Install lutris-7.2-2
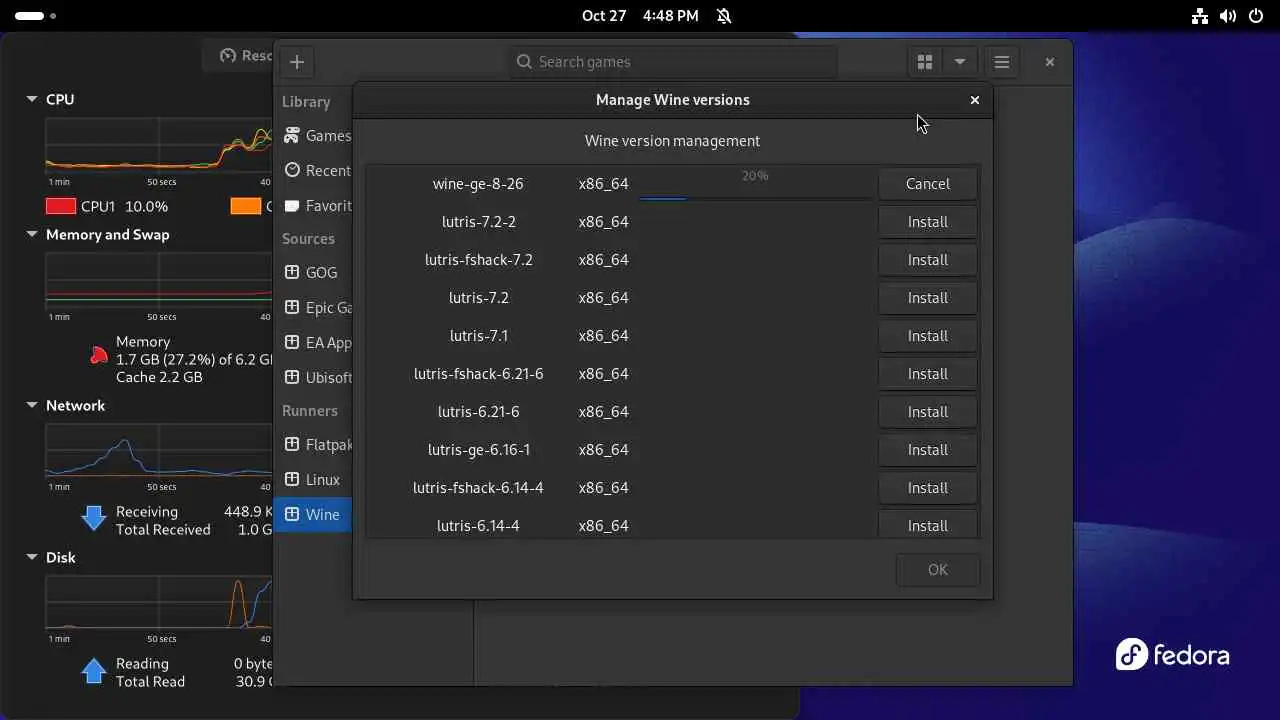Image resolution: width=1280 pixels, height=720 pixels. [928, 222]
